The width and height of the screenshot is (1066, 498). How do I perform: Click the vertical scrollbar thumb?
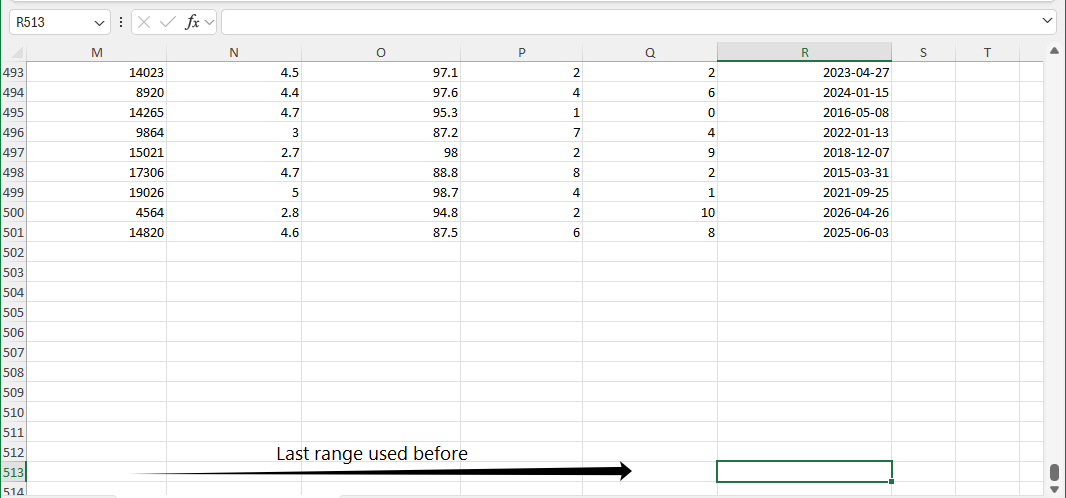tap(1054, 472)
